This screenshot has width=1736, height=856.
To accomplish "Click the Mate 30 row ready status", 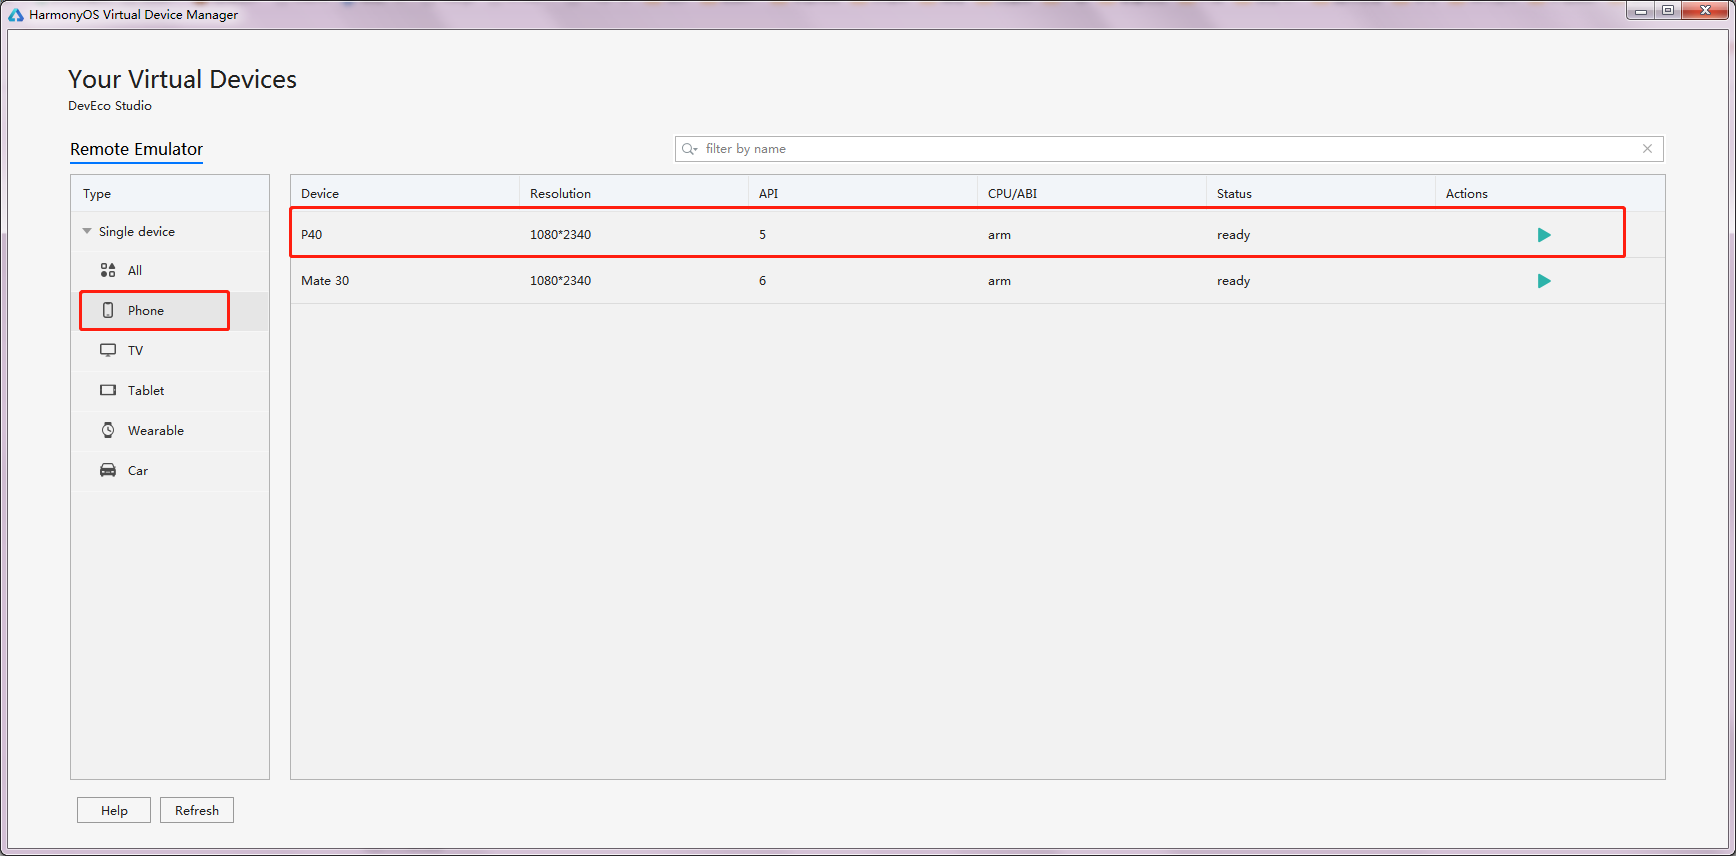I will [1233, 281].
